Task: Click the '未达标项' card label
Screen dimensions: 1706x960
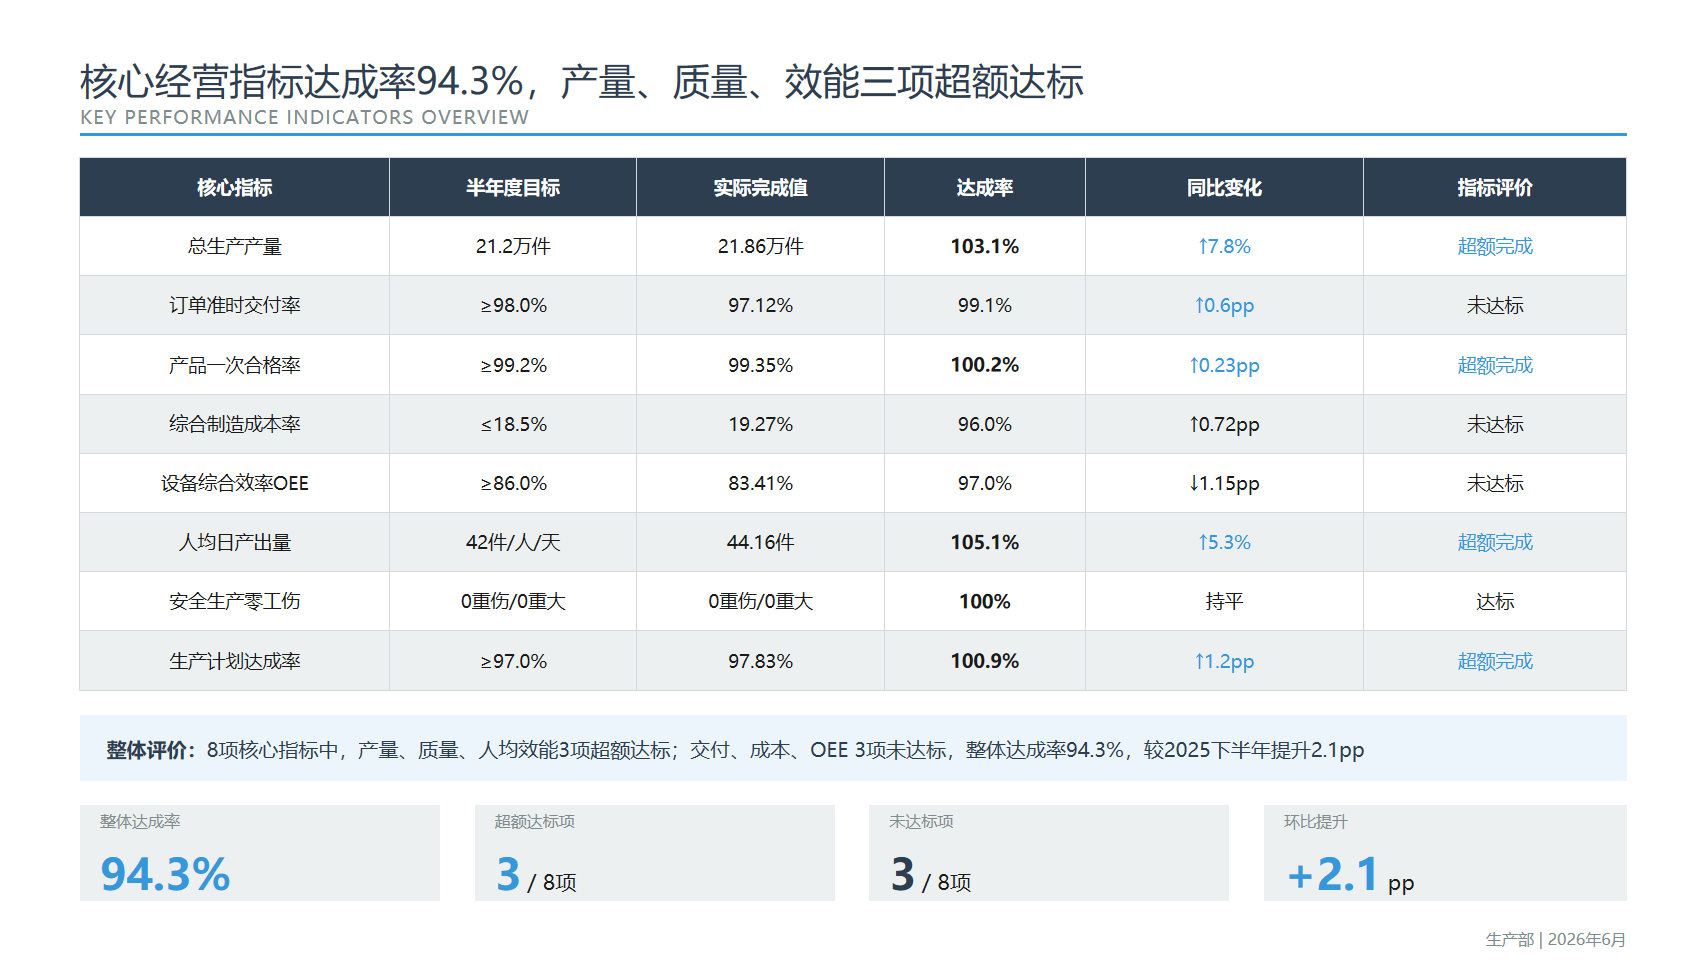Action: point(921,821)
